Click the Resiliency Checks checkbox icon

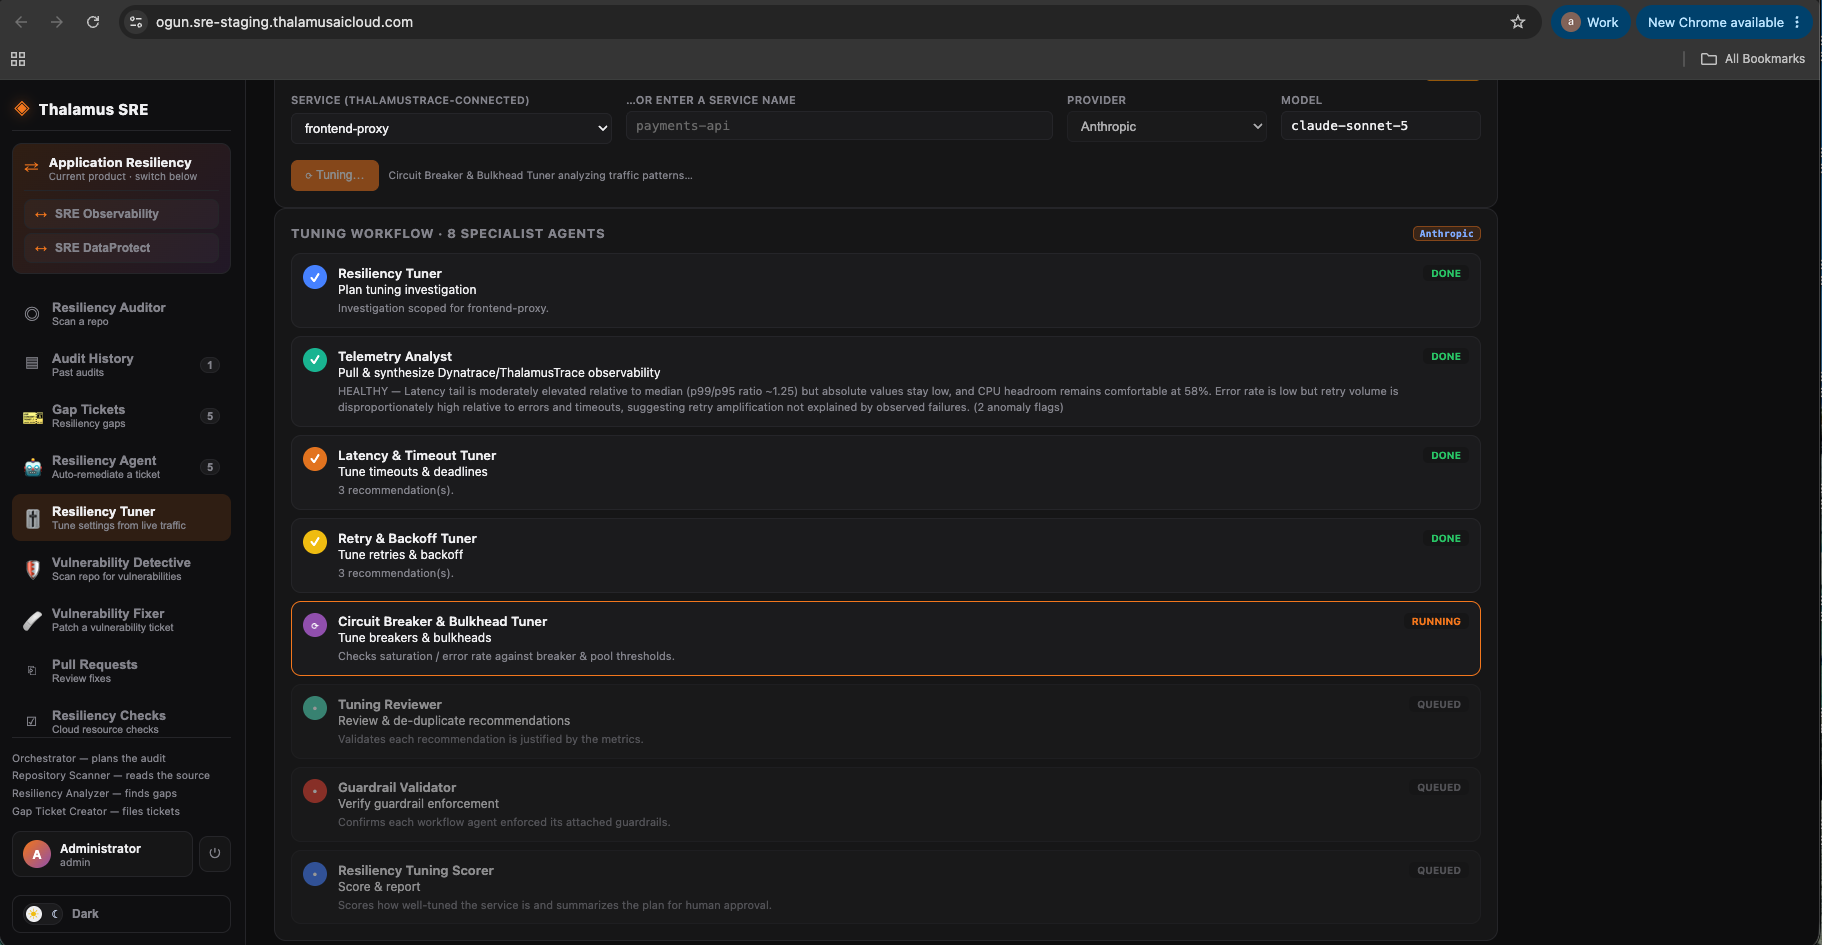pyautogui.click(x=32, y=721)
